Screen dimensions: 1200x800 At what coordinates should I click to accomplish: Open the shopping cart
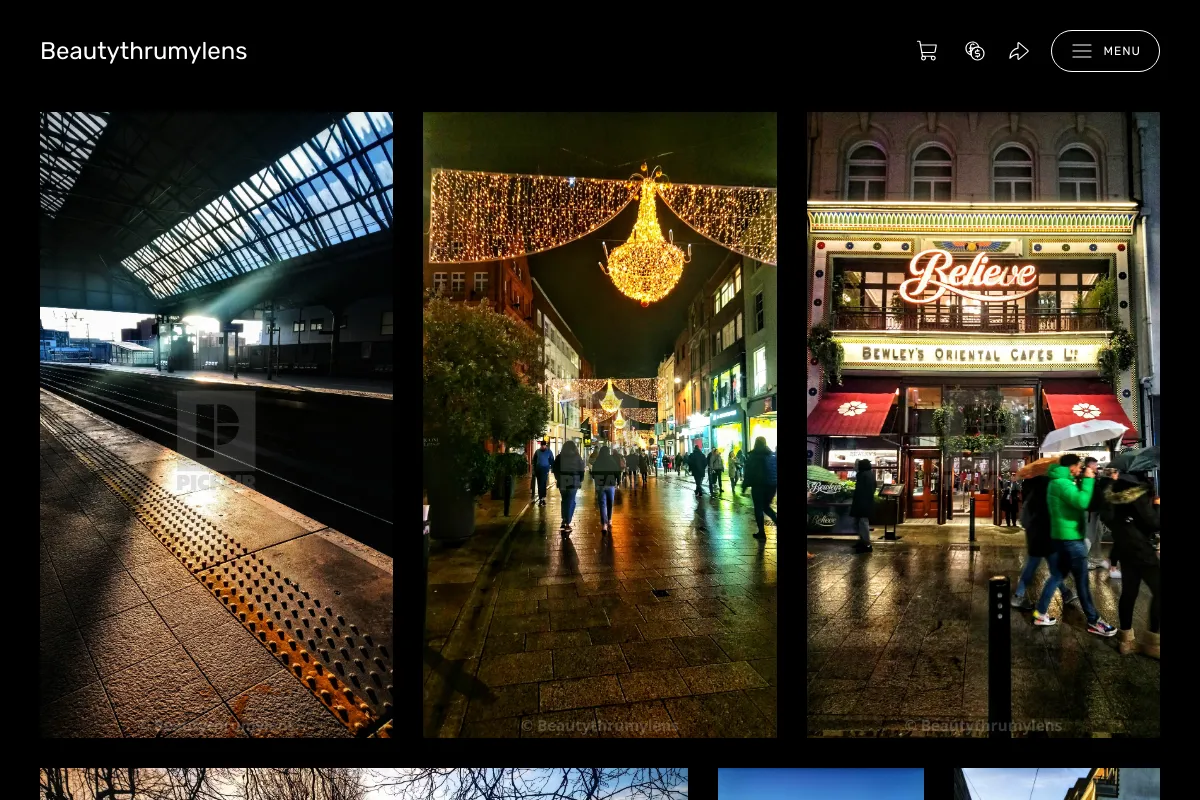(927, 51)
